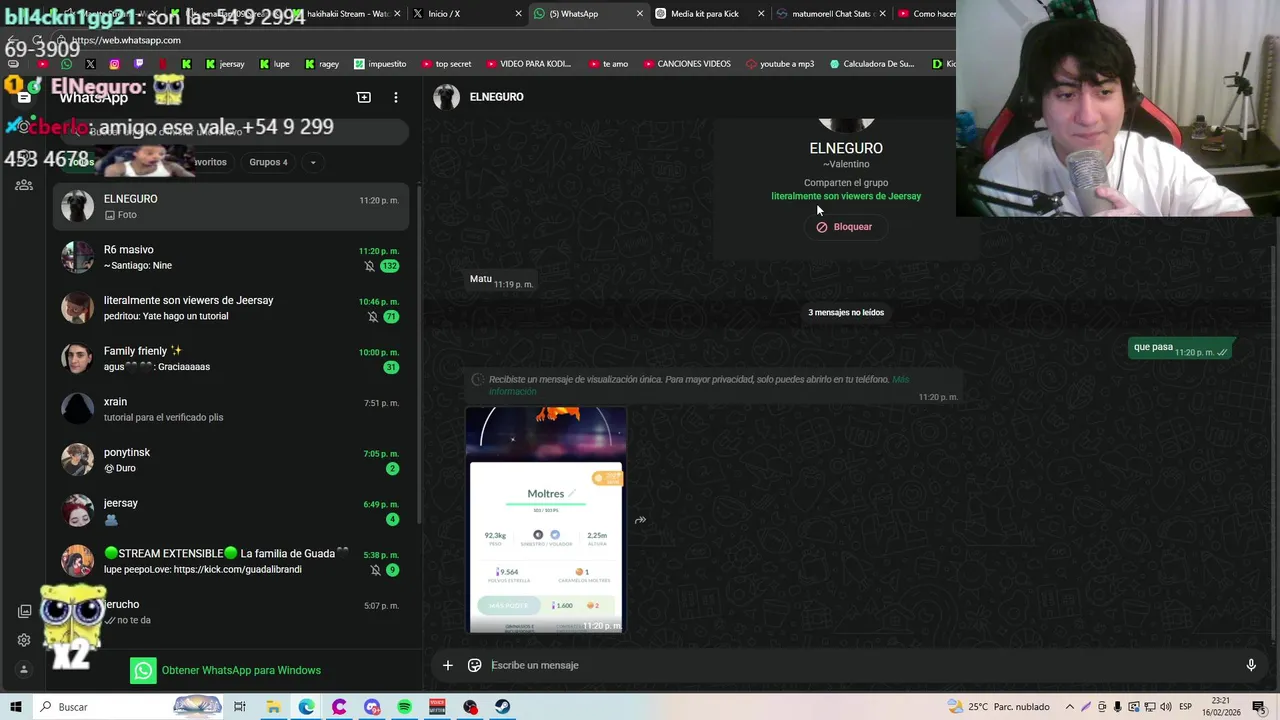Show hidden system tray icons chevron
Screen dimensions: 1280x720
1071,707
